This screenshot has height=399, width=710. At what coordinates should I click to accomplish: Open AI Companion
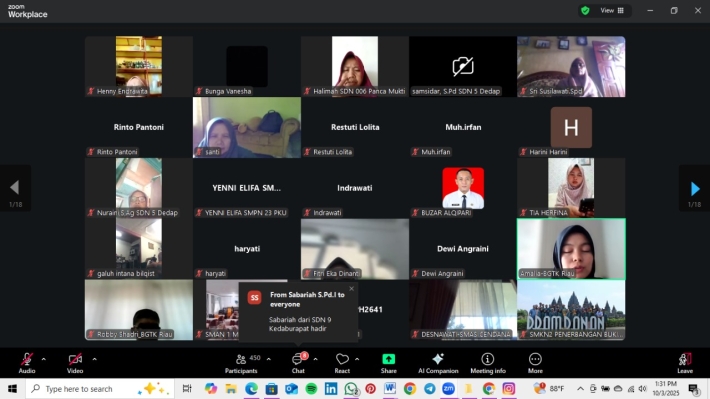[438, 363]
